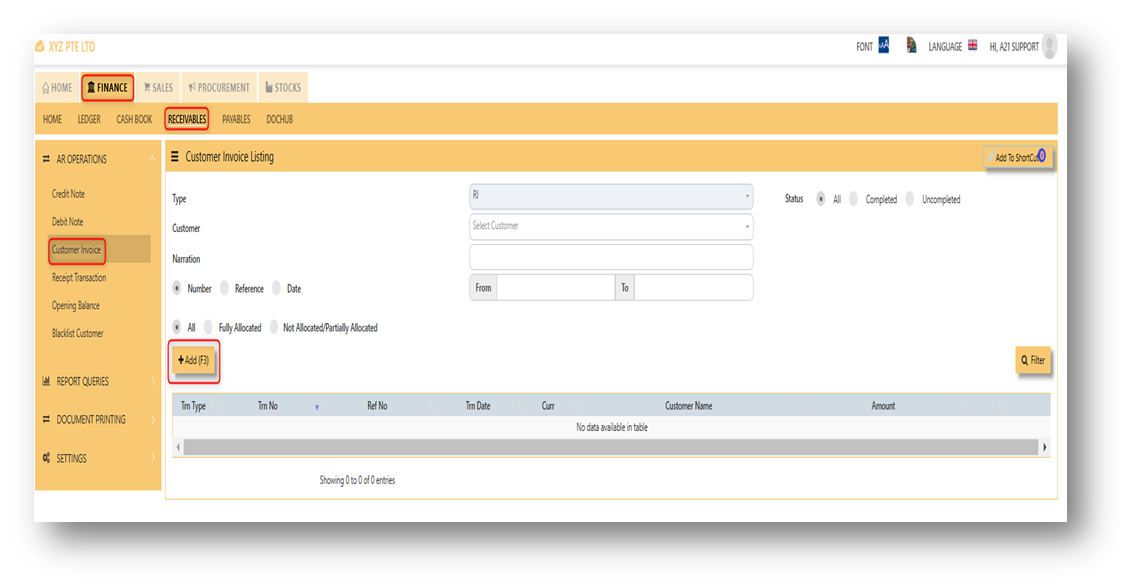Click the table's horizontal scrollbar
Image resolution: width=1133 pixels, height=588 pixels.
(x=611, y=447)
